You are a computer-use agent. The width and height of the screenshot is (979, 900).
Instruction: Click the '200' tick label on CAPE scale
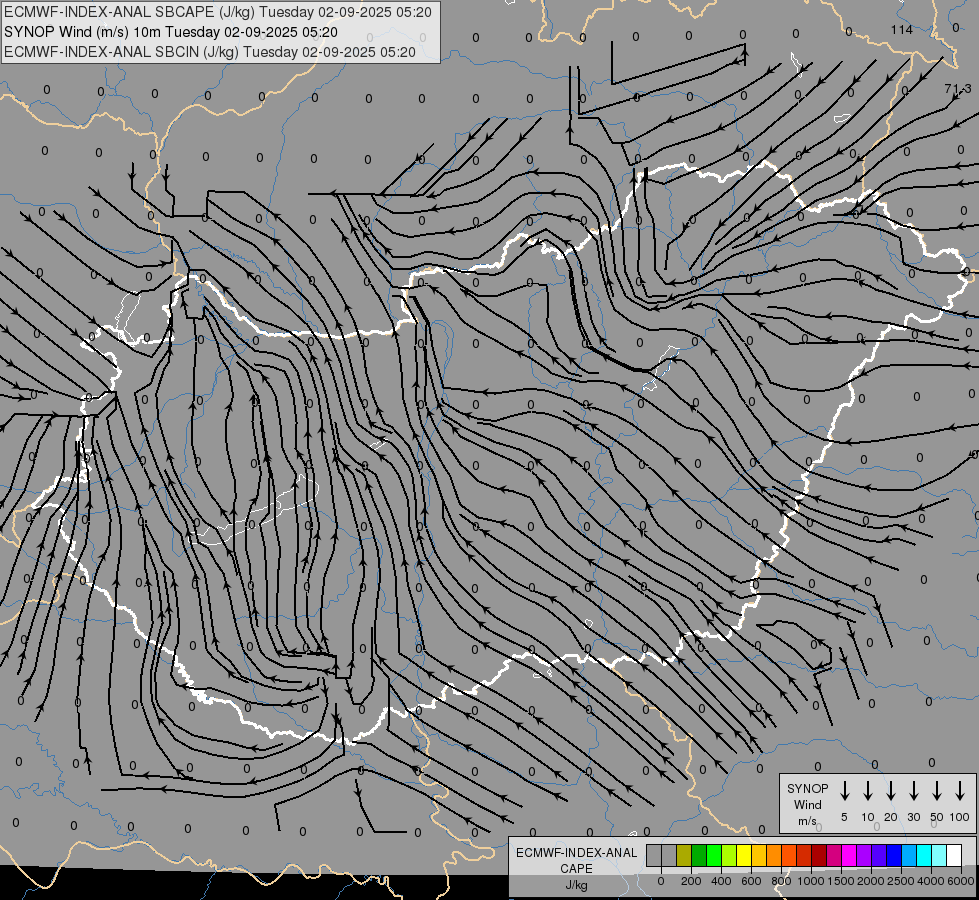coord(691,881)
